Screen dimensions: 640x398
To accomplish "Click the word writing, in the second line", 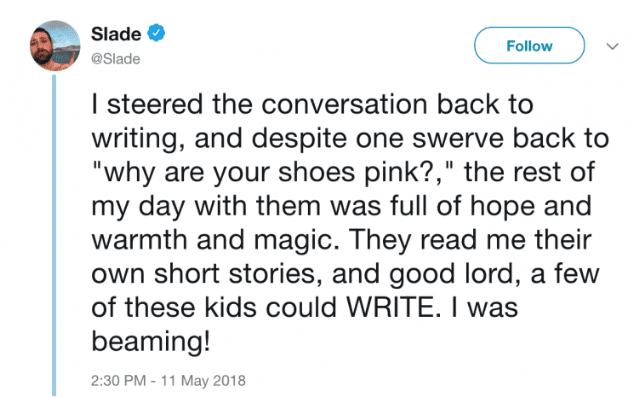I will pyautogui.click(x=135, y=139).
